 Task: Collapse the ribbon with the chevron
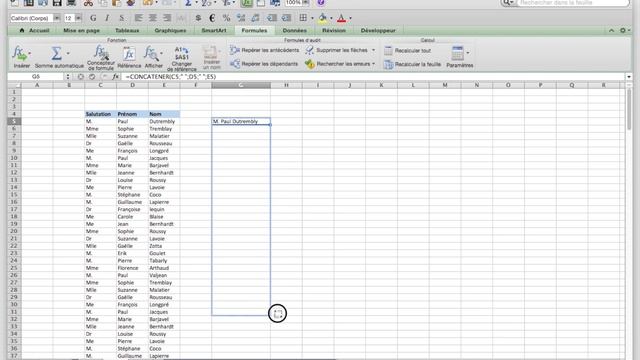tap(611, 31)
